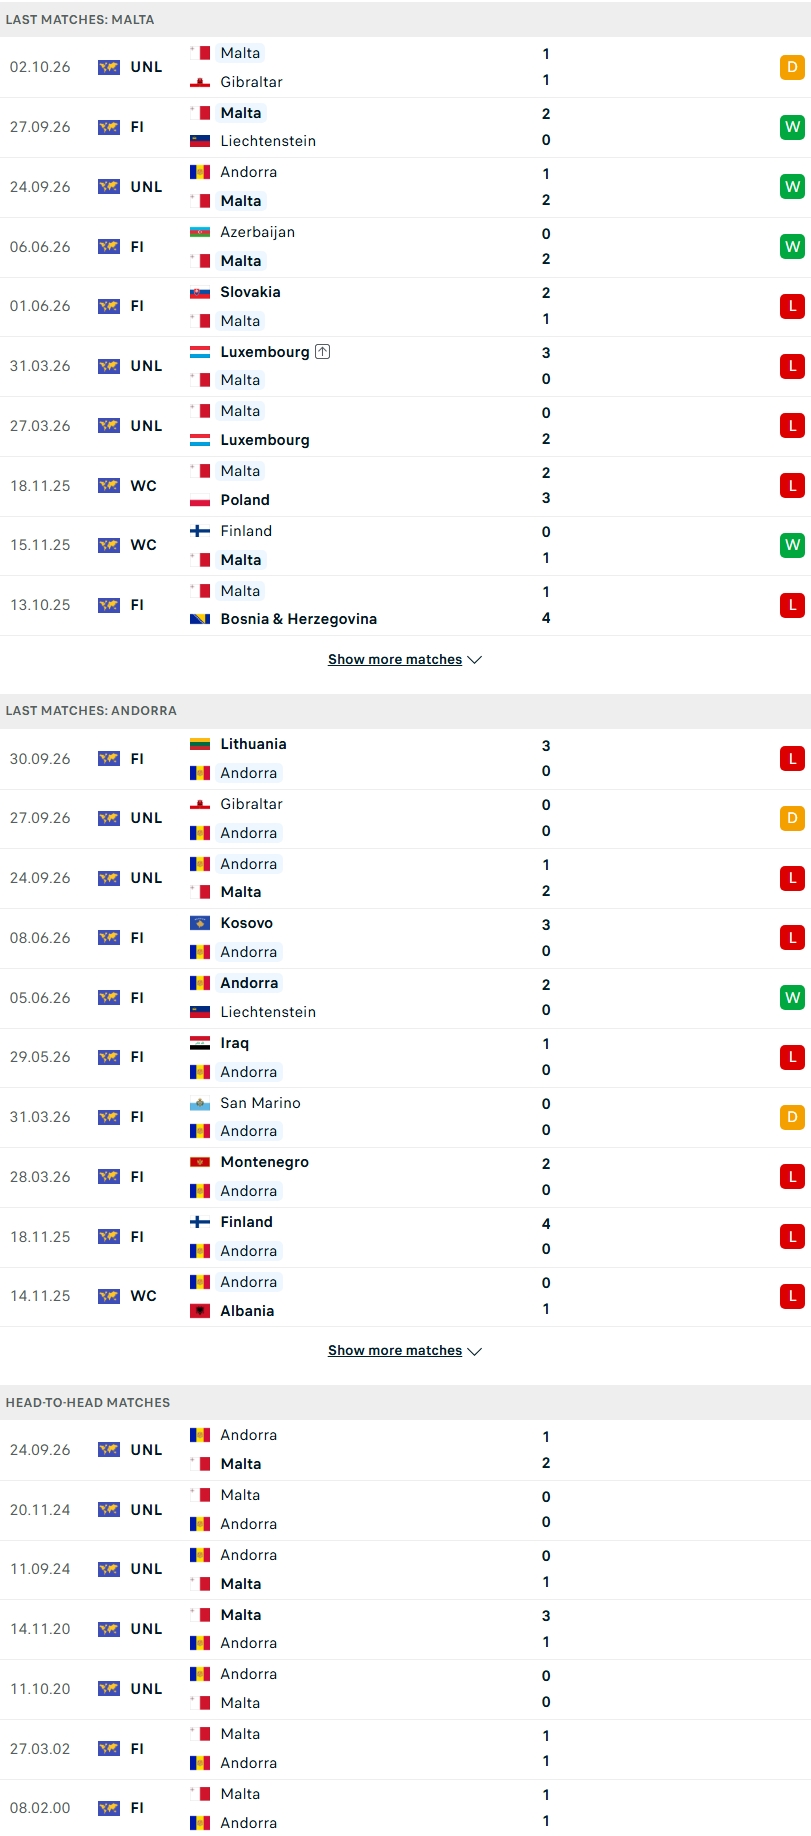The image size is (811, 1836).
Task: Expand more Andorra matches with the chevron
Action: pos(475,1351)
